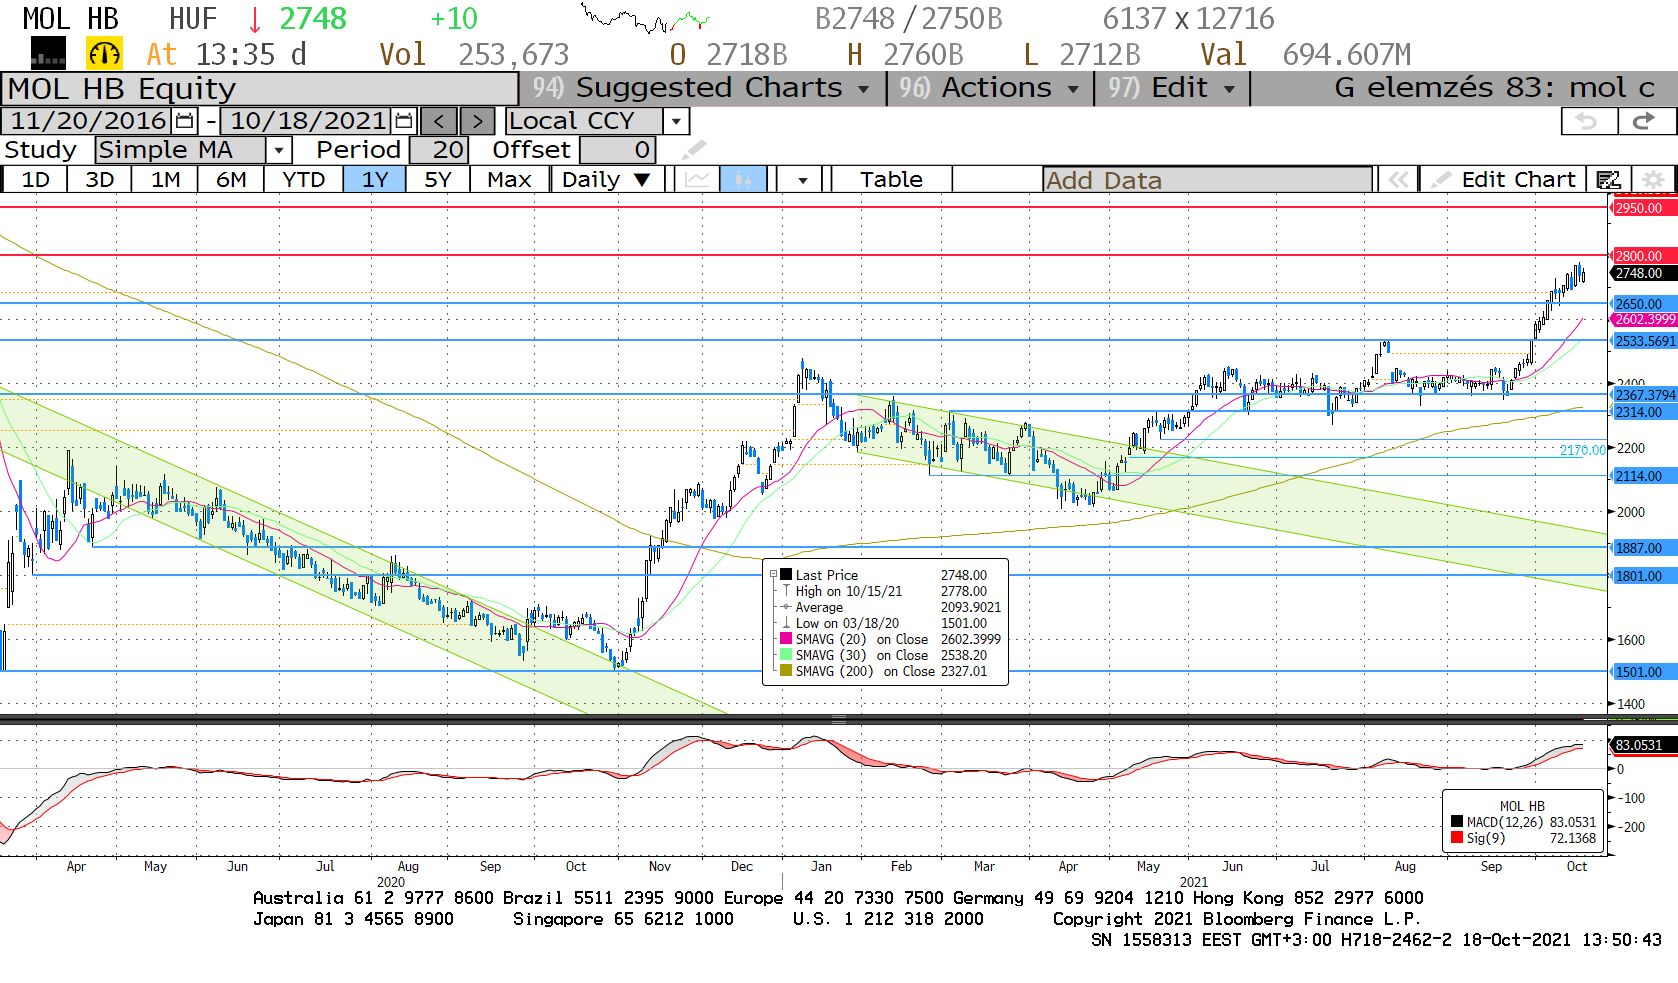
Task: Switch to line chart icon
Action: pos(698,180)
